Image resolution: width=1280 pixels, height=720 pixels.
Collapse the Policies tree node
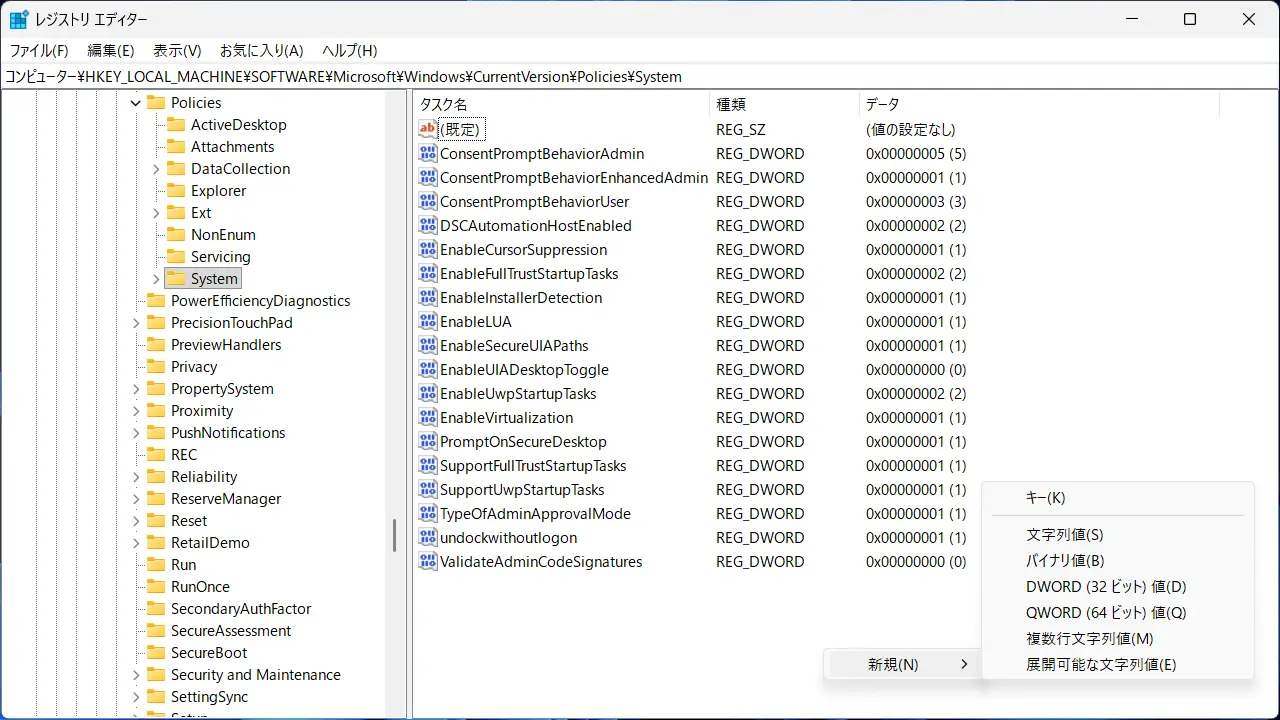(136, 102)
